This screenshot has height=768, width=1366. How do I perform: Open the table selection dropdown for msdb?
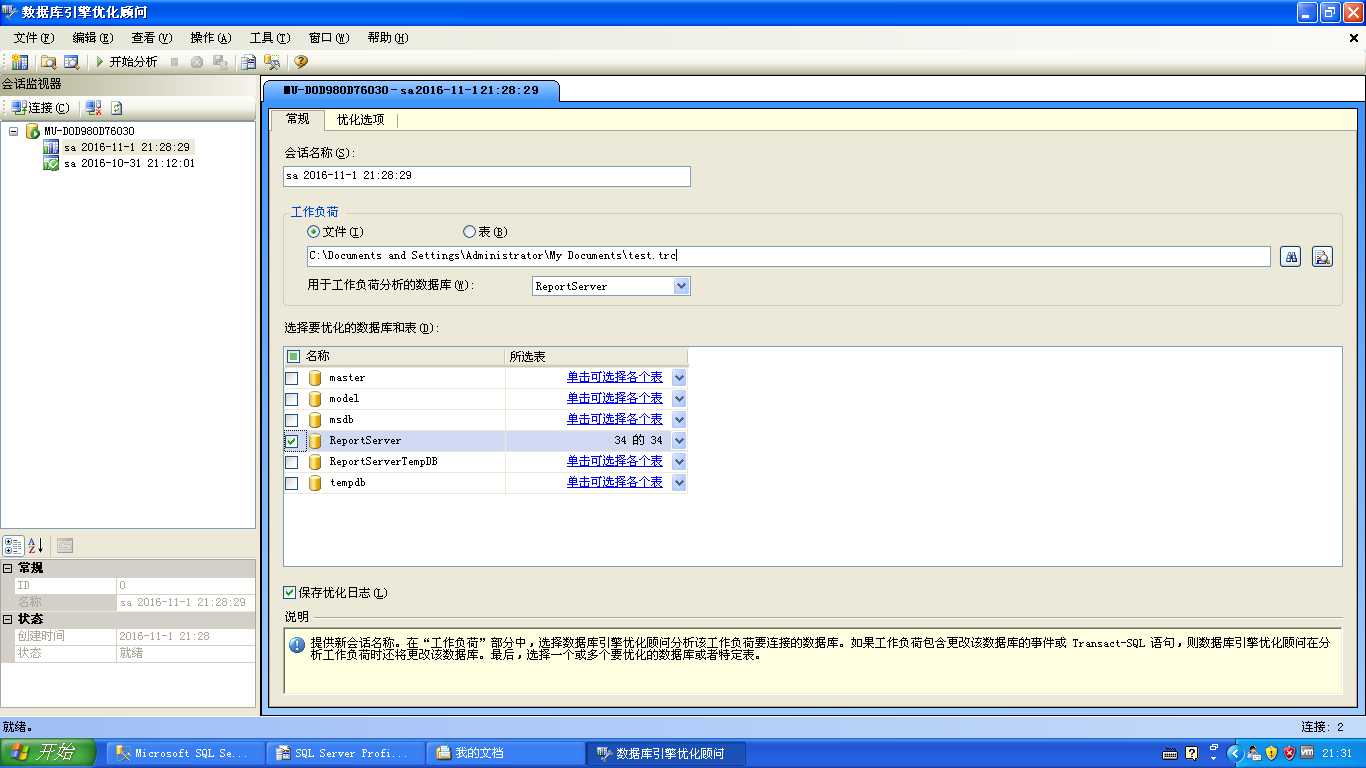click(x=679, y=420)
